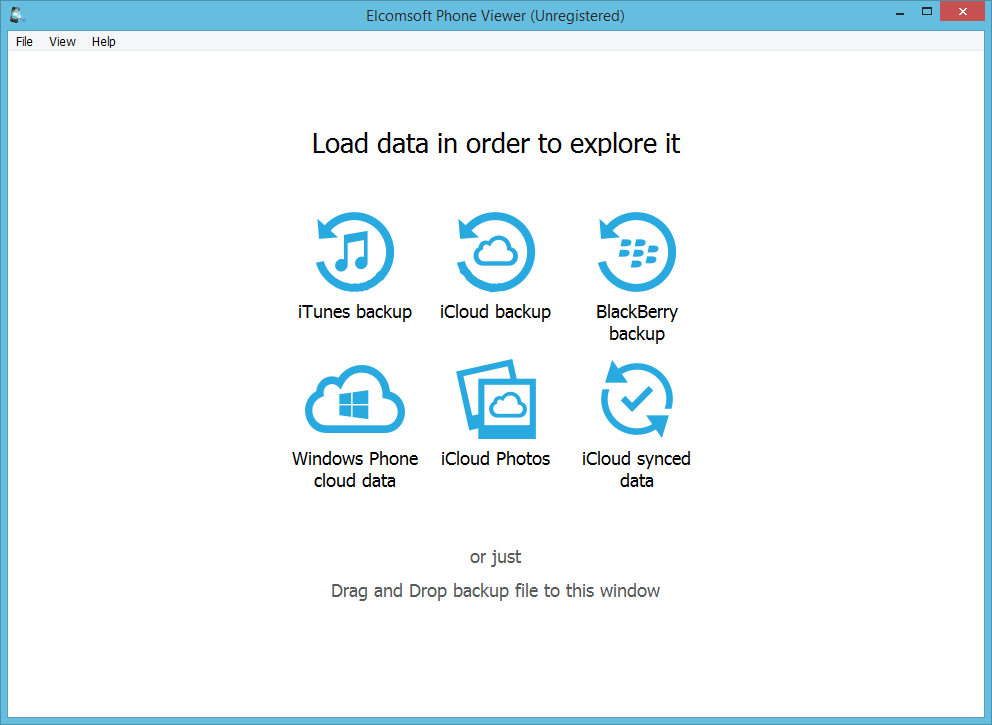Screen dimensions: 992x725
Task: Minimize the Elcomsoft Phone Viewer window
Action: click(x=898, y=12)
